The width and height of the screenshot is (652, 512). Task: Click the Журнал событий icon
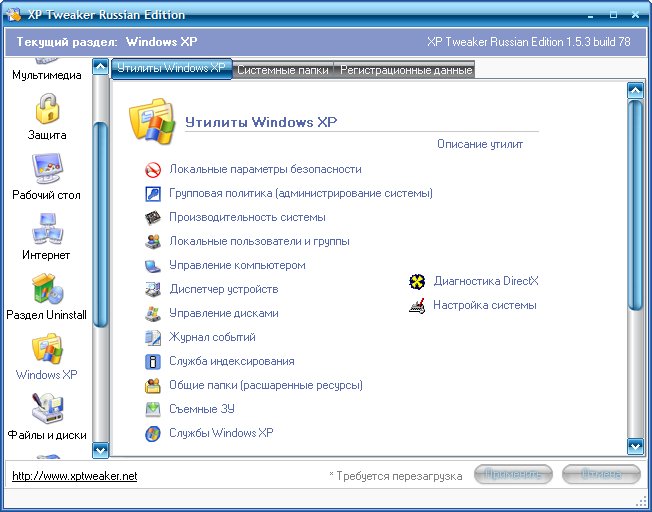(153, 338)
